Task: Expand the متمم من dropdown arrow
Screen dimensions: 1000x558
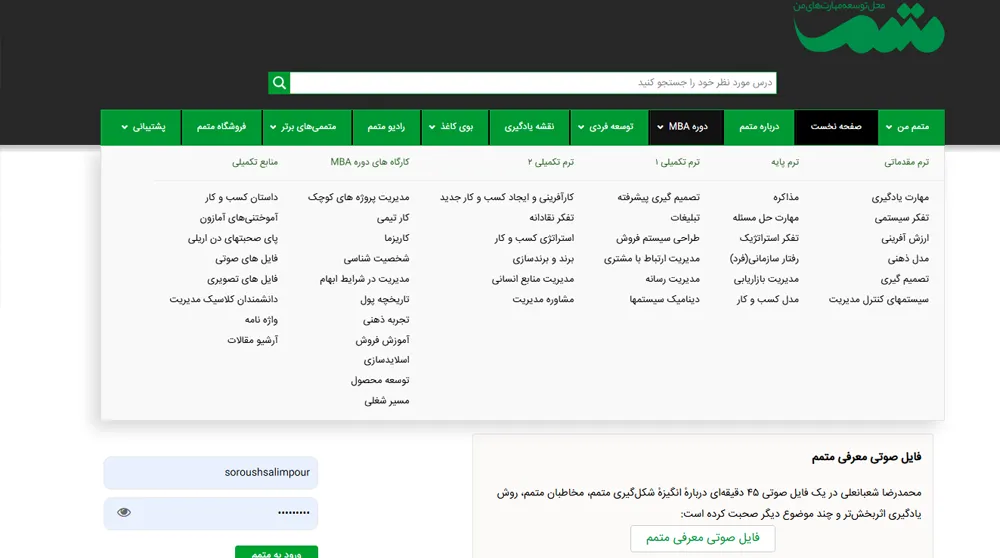Action: pos(889,127)
